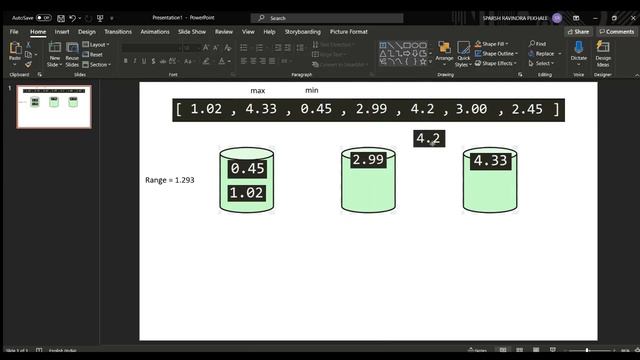This screenshot has height=360, width=640.
Task: Open the Arrange menu
Action: [x=444, y=53]
